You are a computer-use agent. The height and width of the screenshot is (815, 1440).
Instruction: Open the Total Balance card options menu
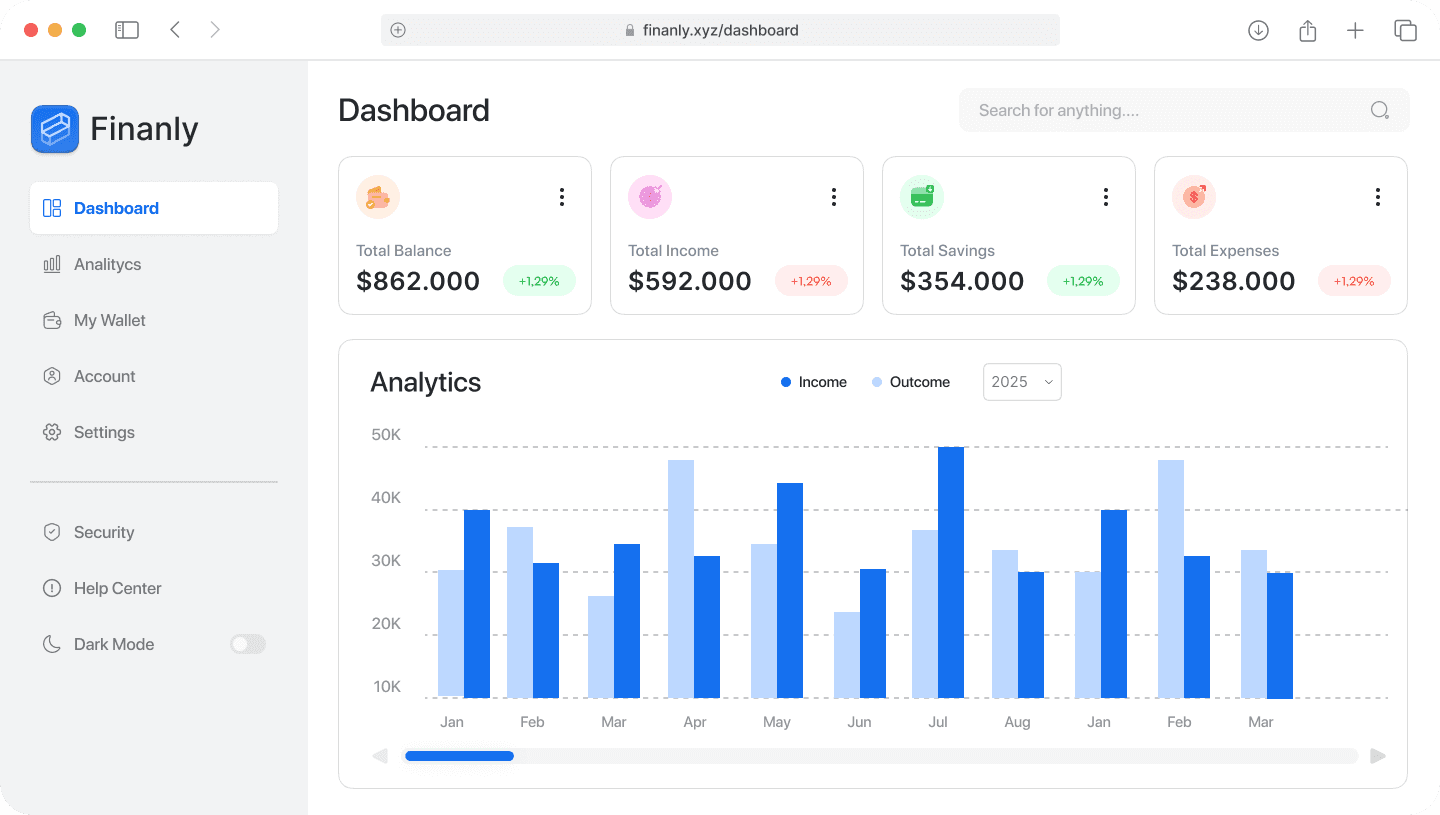tap(562, 197)
